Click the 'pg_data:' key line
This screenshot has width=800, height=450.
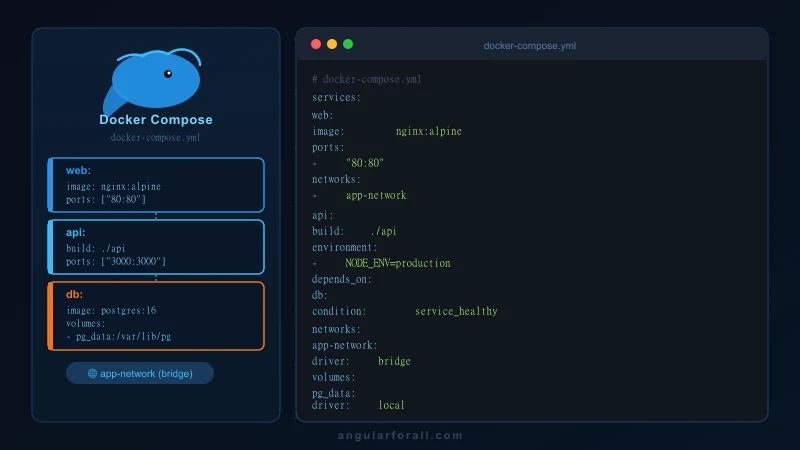coord(334,393)
